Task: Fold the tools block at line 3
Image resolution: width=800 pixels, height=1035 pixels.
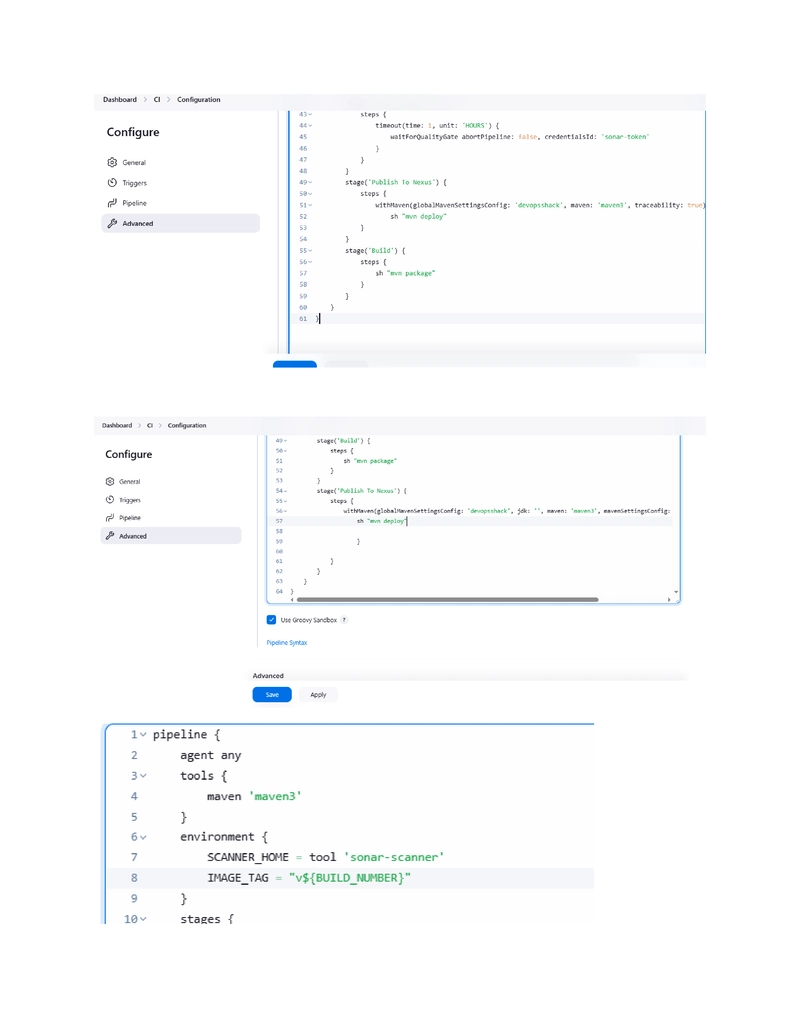Action: (143, 776)
